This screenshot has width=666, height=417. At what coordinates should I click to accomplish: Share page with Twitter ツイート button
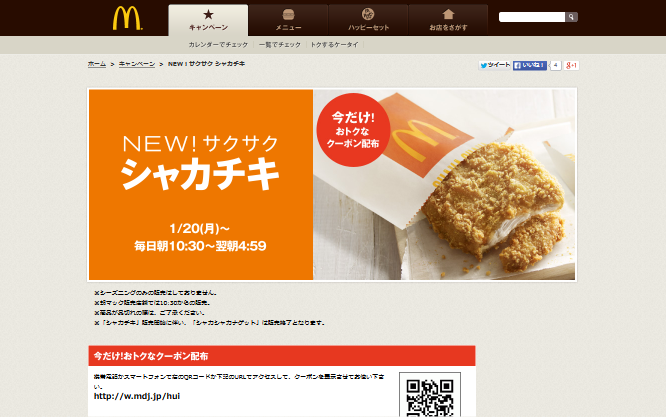coord(495,65)
